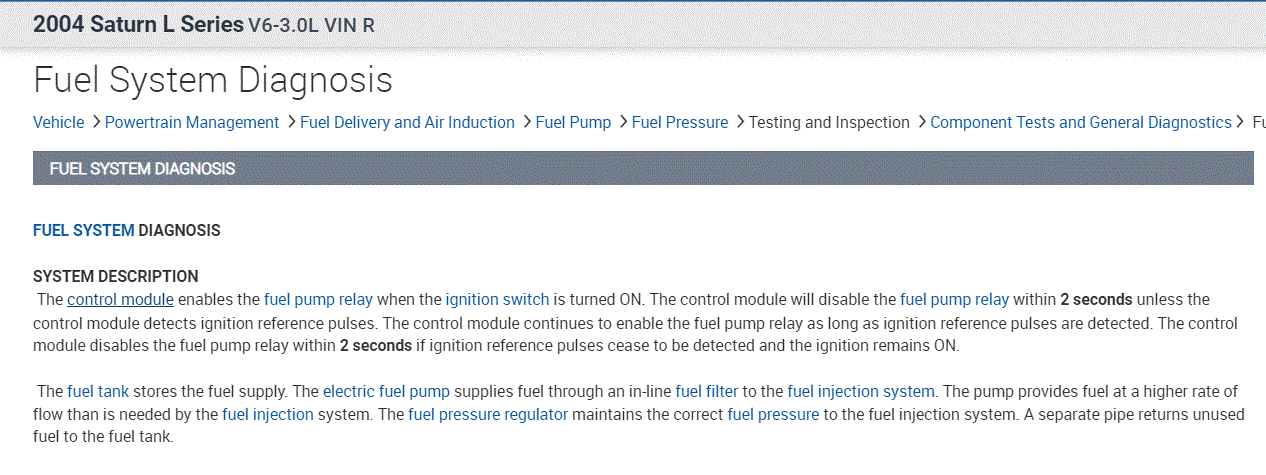Screen dimensions: 1266x475
Task: Open Component Tests and General Diagnostics breadcrumb
Action: (1080, 122)
